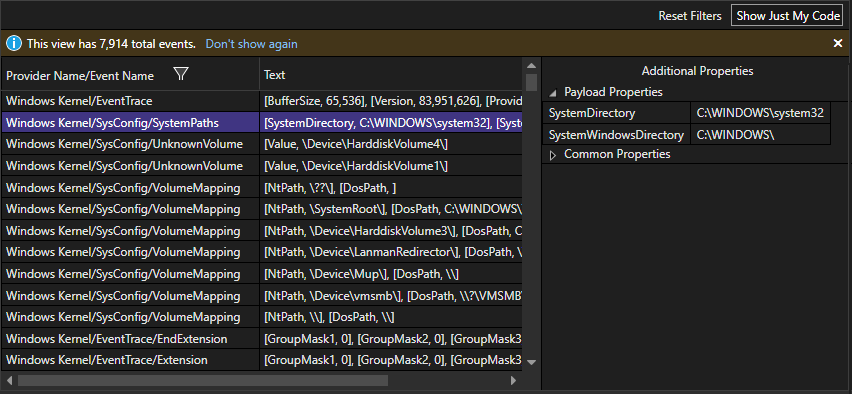Screen dimensions: 852x394
Task: Click the Don't show again link
Action: tap(252, 44)
